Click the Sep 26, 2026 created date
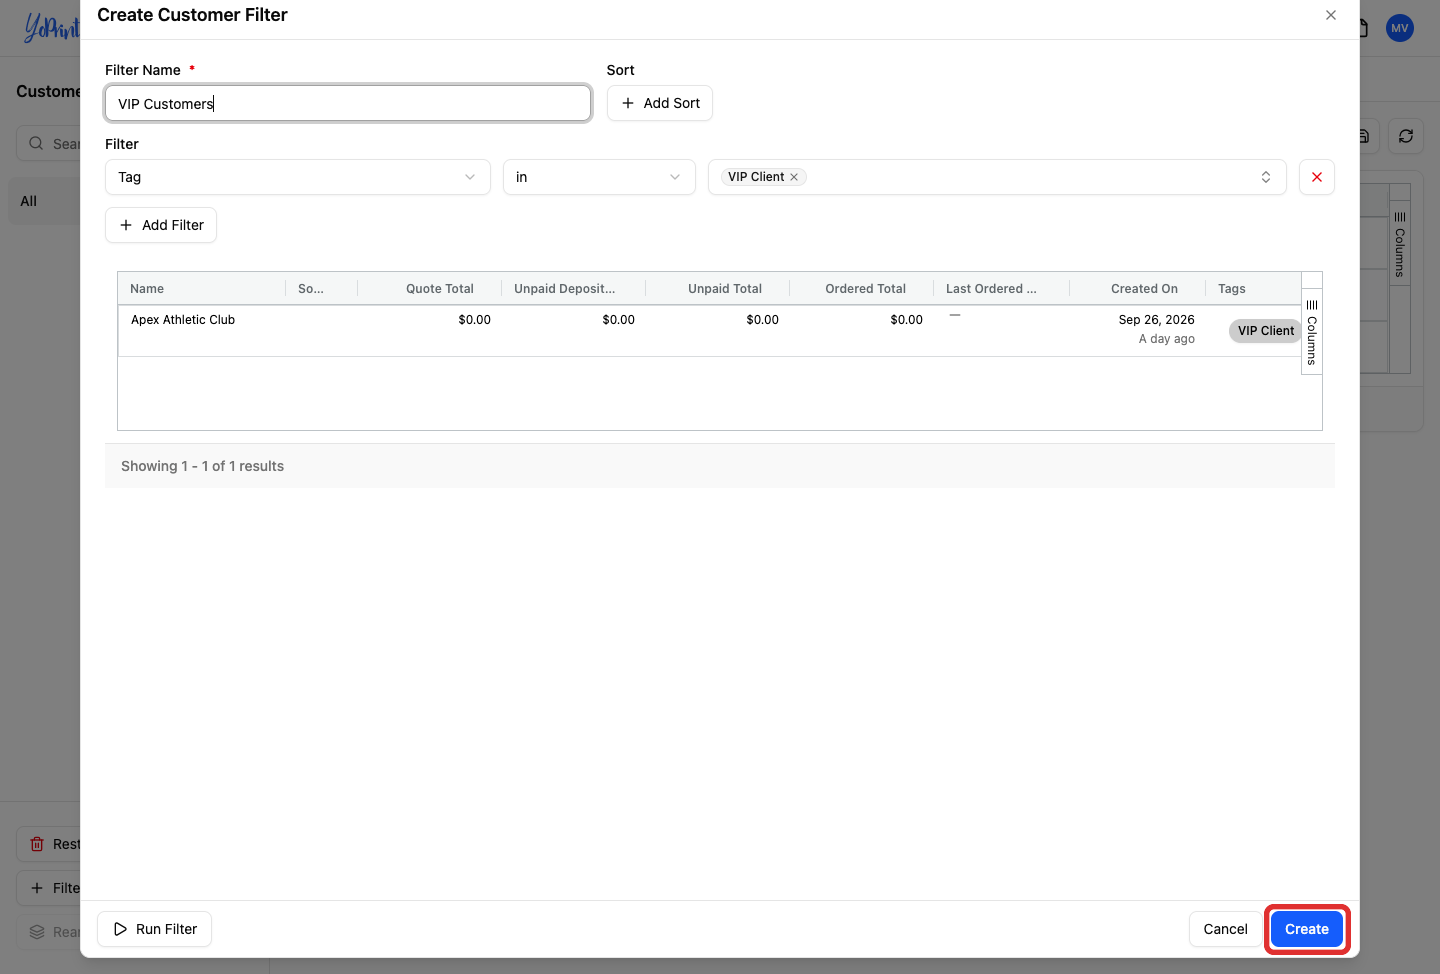This screenshot has height=974, width=1440. pos(1156,320)
